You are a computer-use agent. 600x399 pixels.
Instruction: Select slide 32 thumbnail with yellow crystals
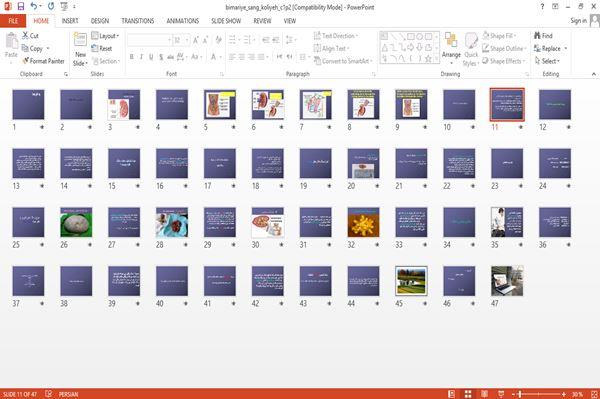pyautogui.click(x=363, y=222)
